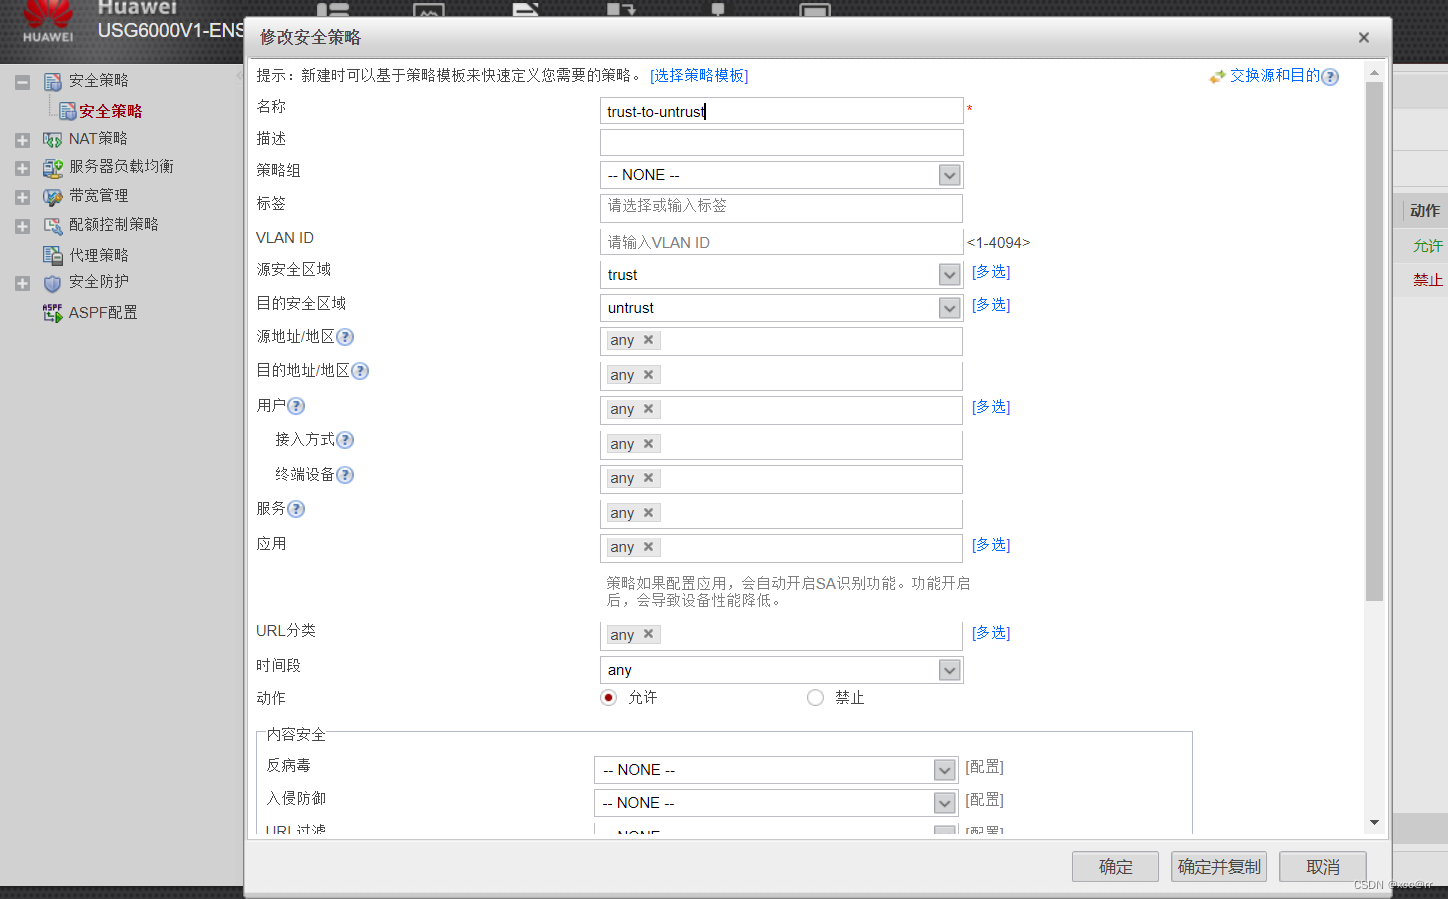The image size is (1448, 899).
Task: Click the 确定 button
Action: [1115, 867]
